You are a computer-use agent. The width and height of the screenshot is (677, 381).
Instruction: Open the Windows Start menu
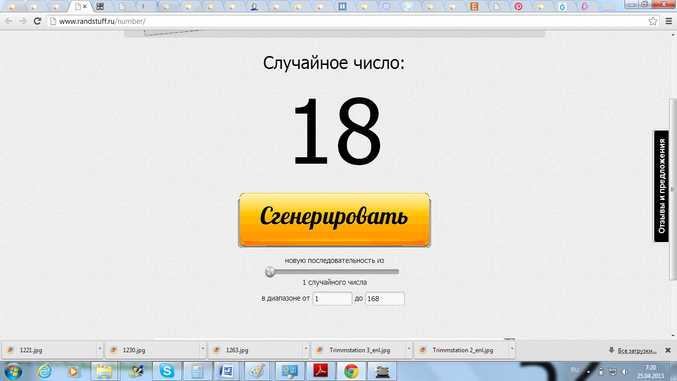pos(13,371)
